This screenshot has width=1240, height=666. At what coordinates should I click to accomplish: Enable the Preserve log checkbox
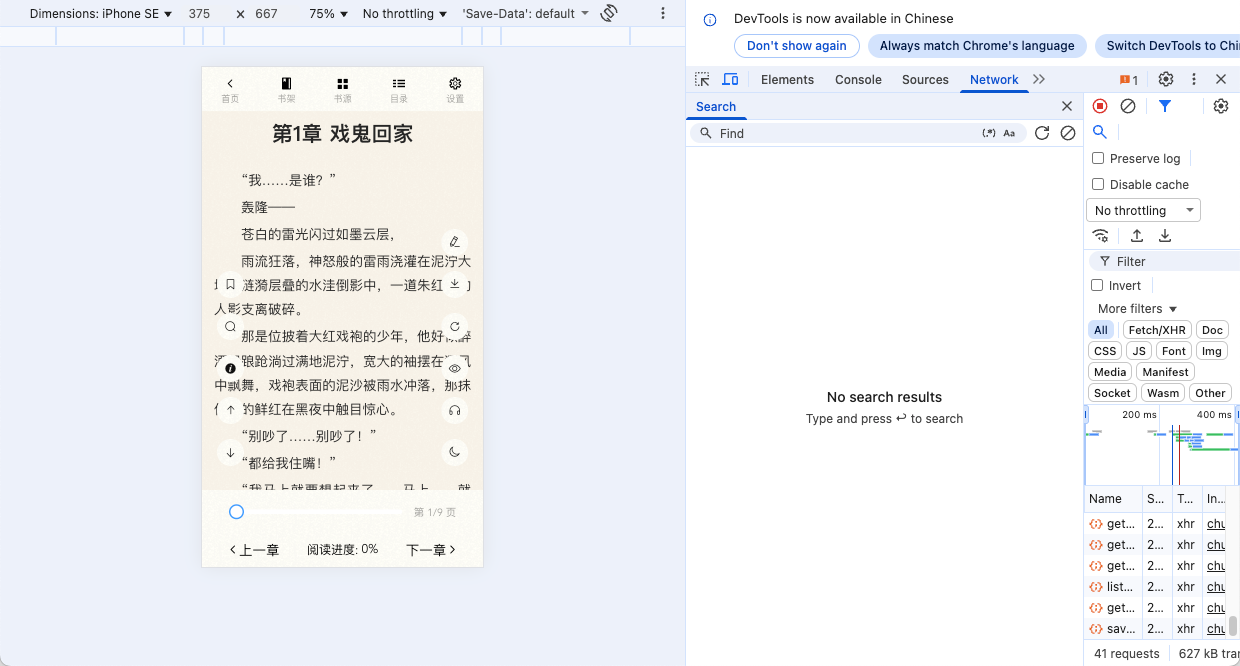click(1097, 158)
